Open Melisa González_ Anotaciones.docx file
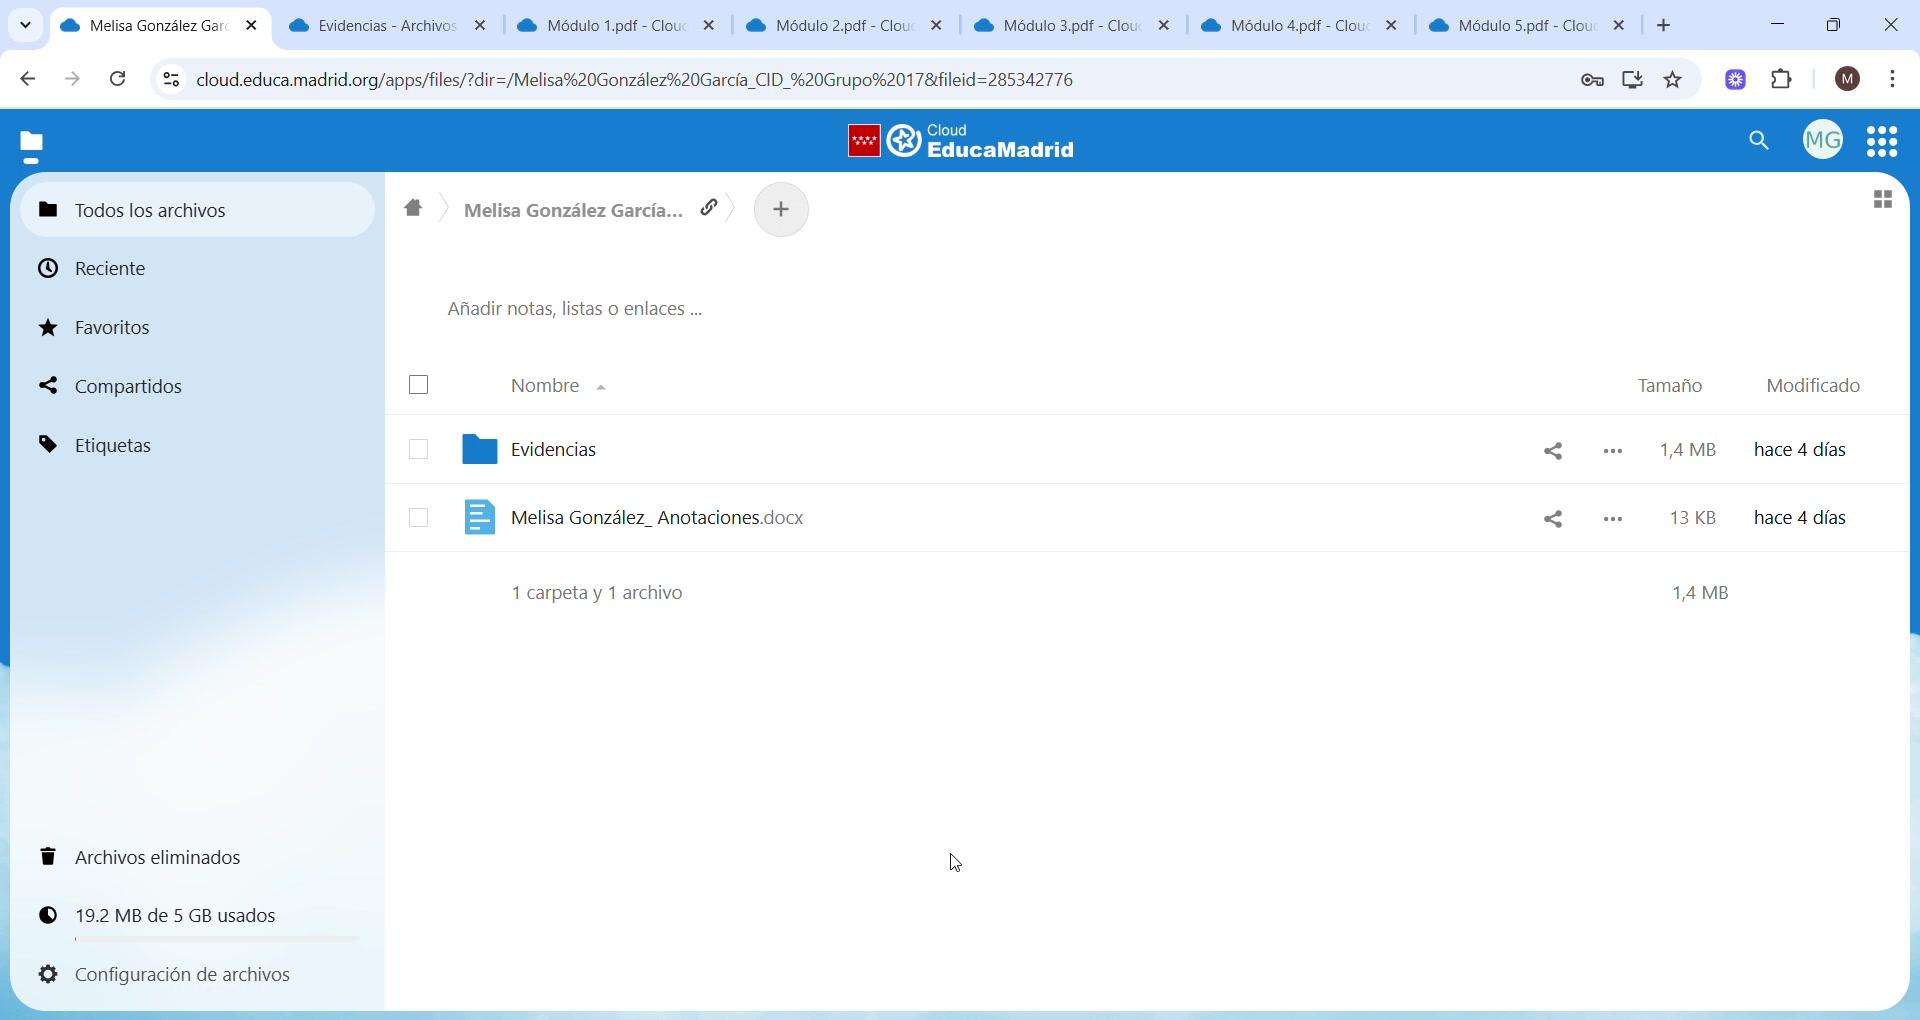1920x1020 pixels. 657,518
